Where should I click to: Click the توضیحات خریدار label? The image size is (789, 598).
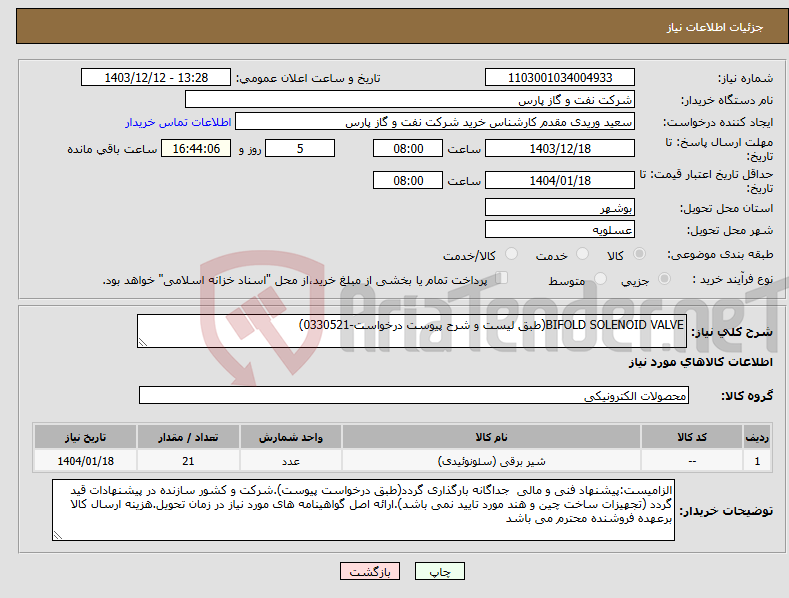tap(726, 511)
